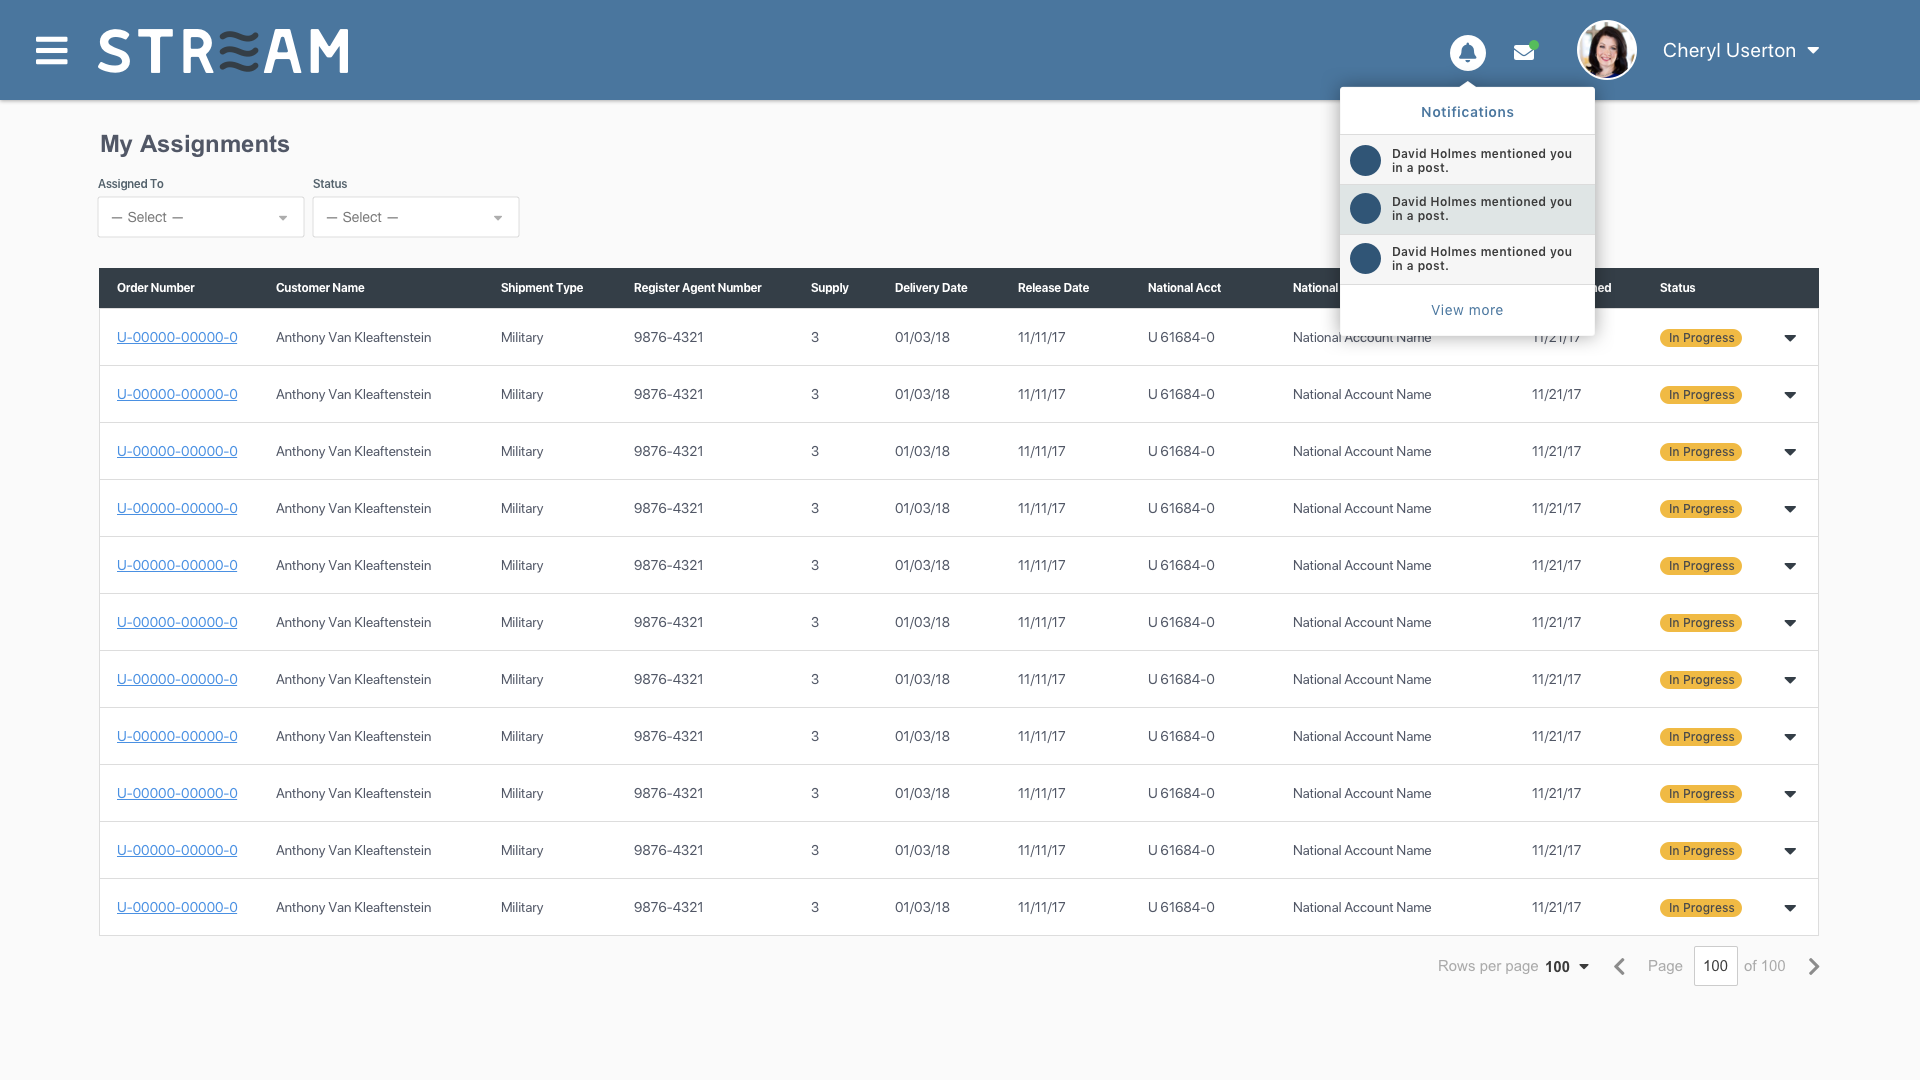Expand the first row's caret arrow
This screenshot has height=1080, width=1920.
[x=1790, y=338]
